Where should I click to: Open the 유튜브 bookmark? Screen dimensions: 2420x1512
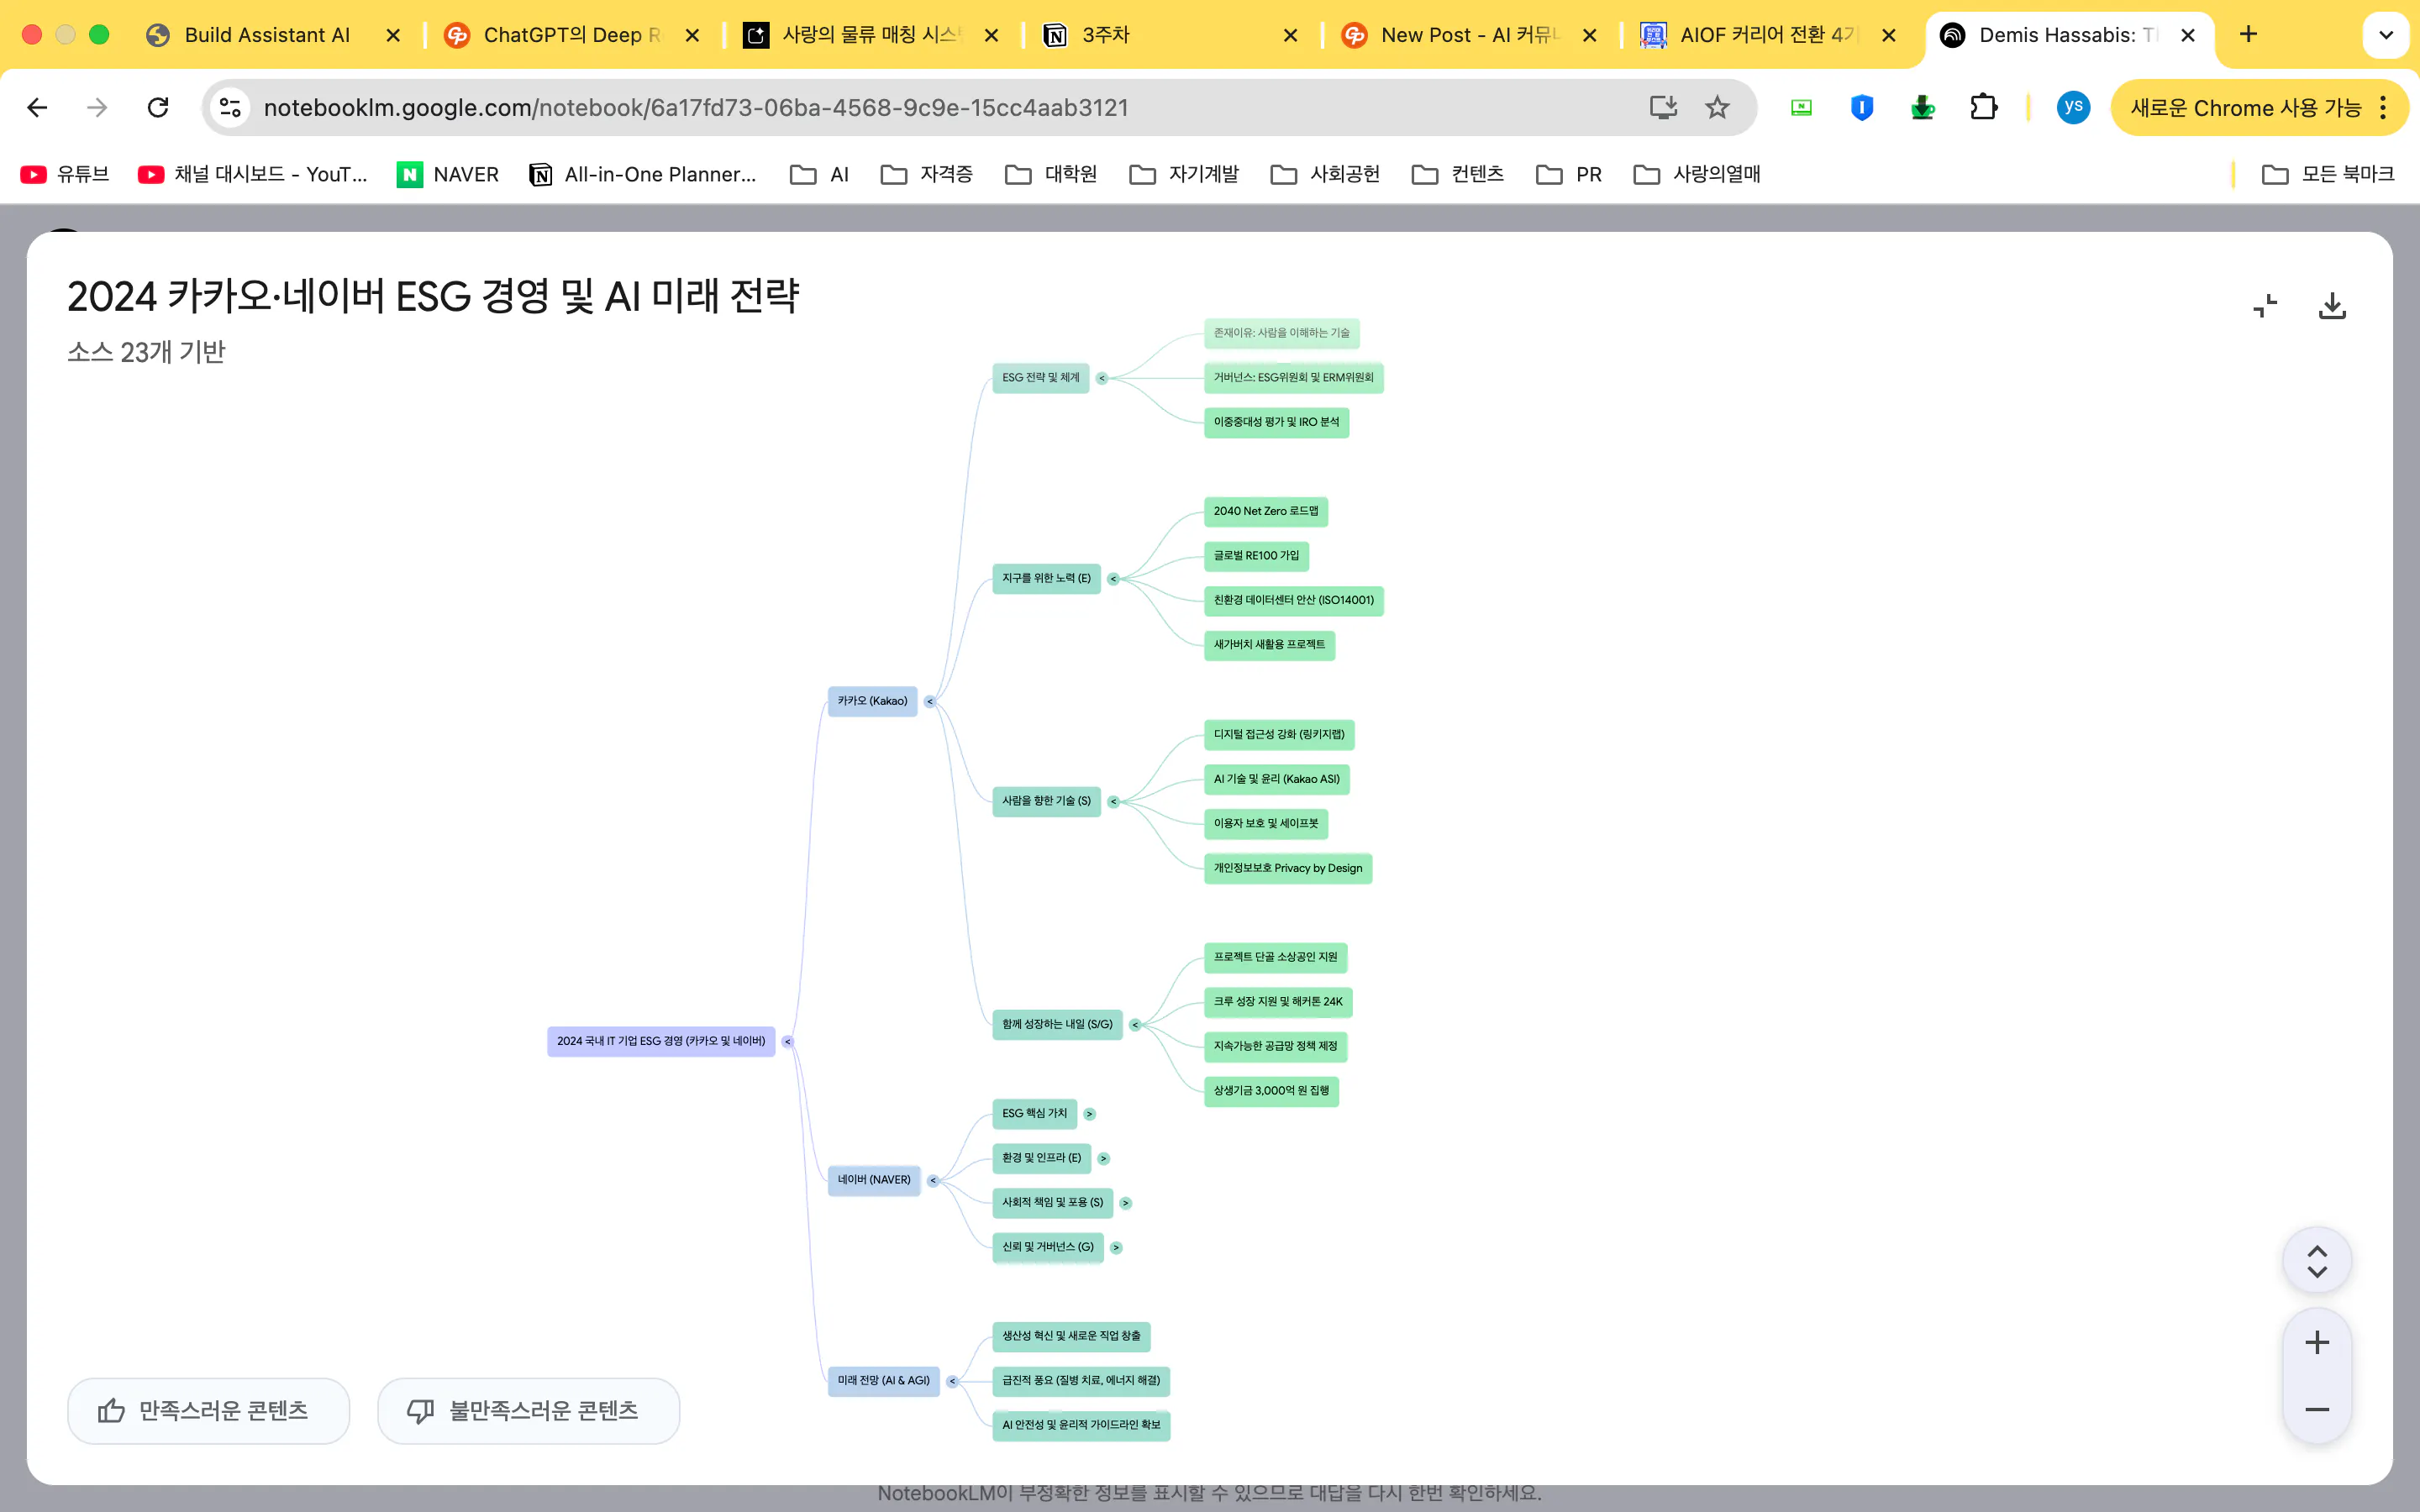click(65, 174)
